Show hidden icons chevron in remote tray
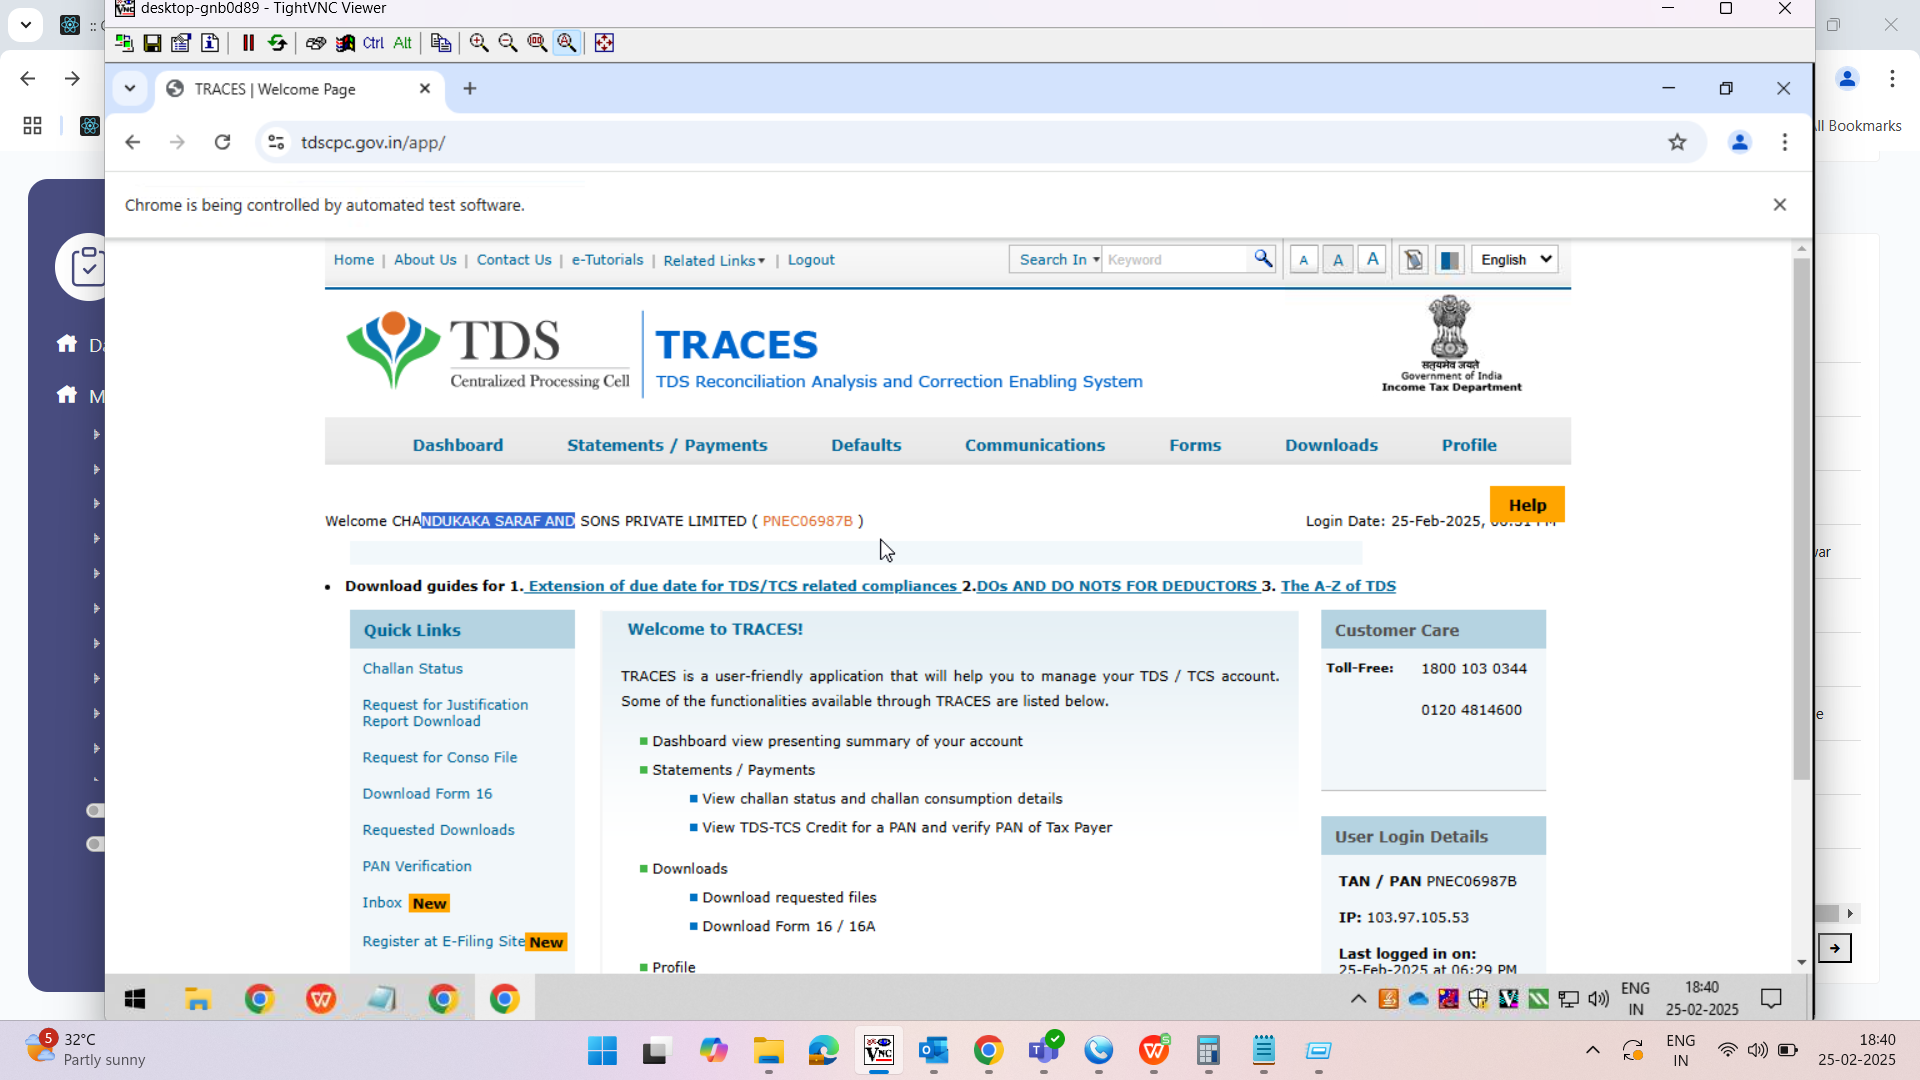The width and height of the screenshot is (1920, 1080). coord(1358,999)
